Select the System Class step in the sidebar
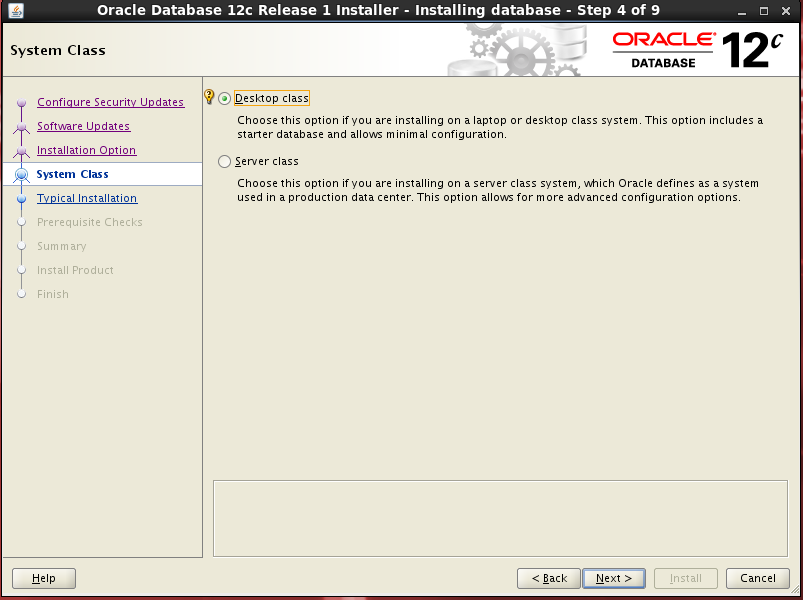The width and height of the screenshot is (803, 600). click(x=72, y=174)
